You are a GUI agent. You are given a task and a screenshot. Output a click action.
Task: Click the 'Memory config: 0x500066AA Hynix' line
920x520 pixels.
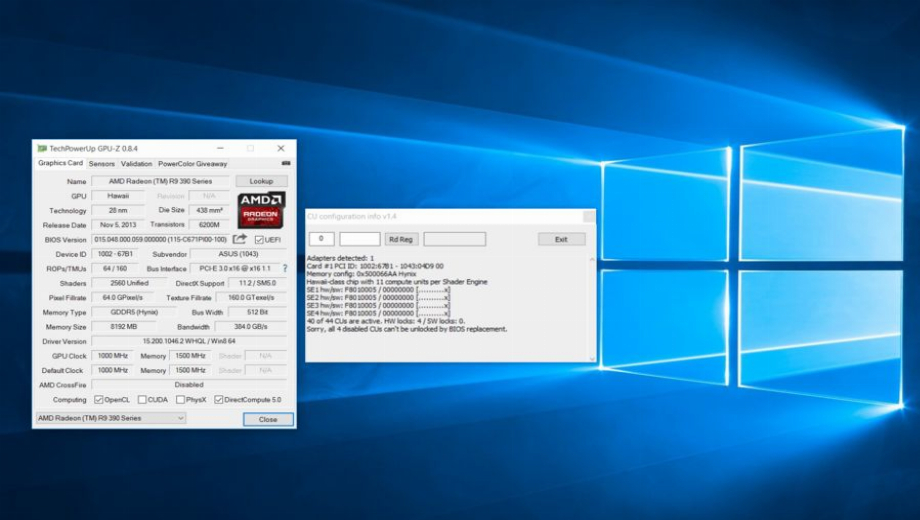[x=361, y=273]
